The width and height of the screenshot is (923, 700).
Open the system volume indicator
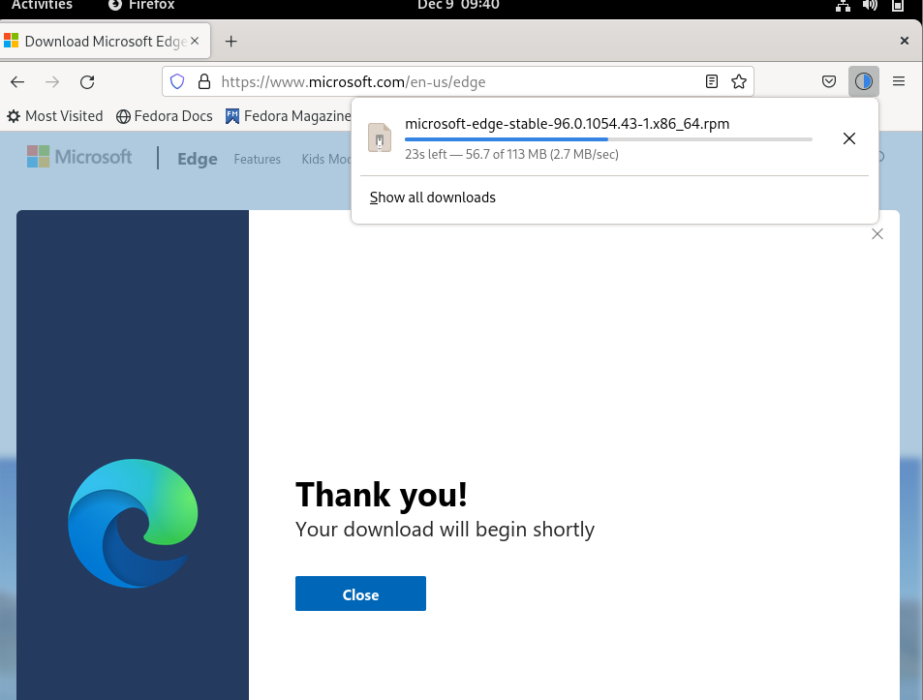pyautogui.click(x=869, y=6)
